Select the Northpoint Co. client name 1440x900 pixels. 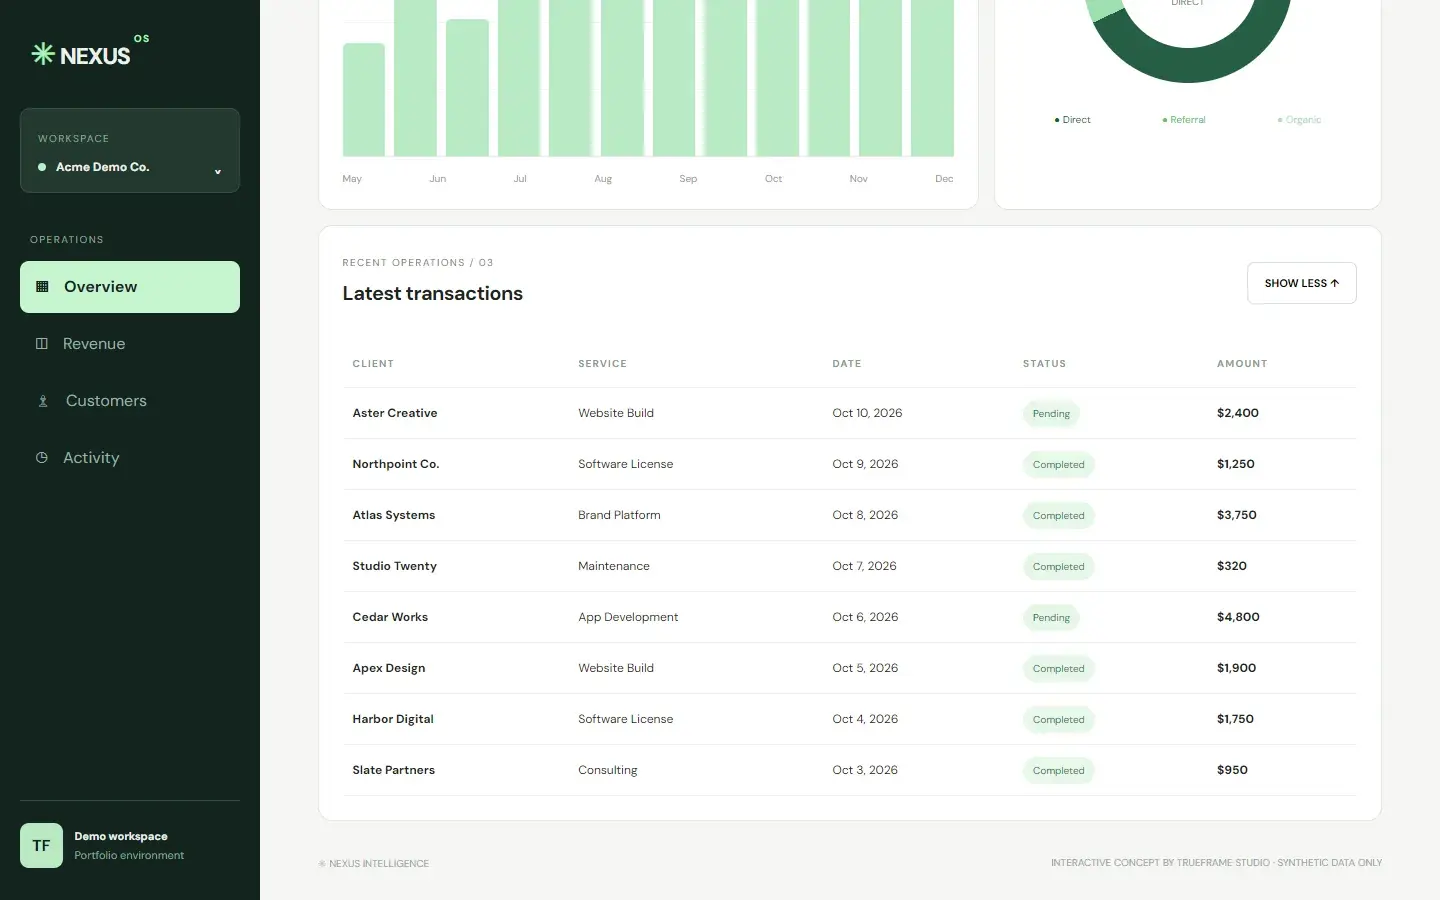(396, 464)
